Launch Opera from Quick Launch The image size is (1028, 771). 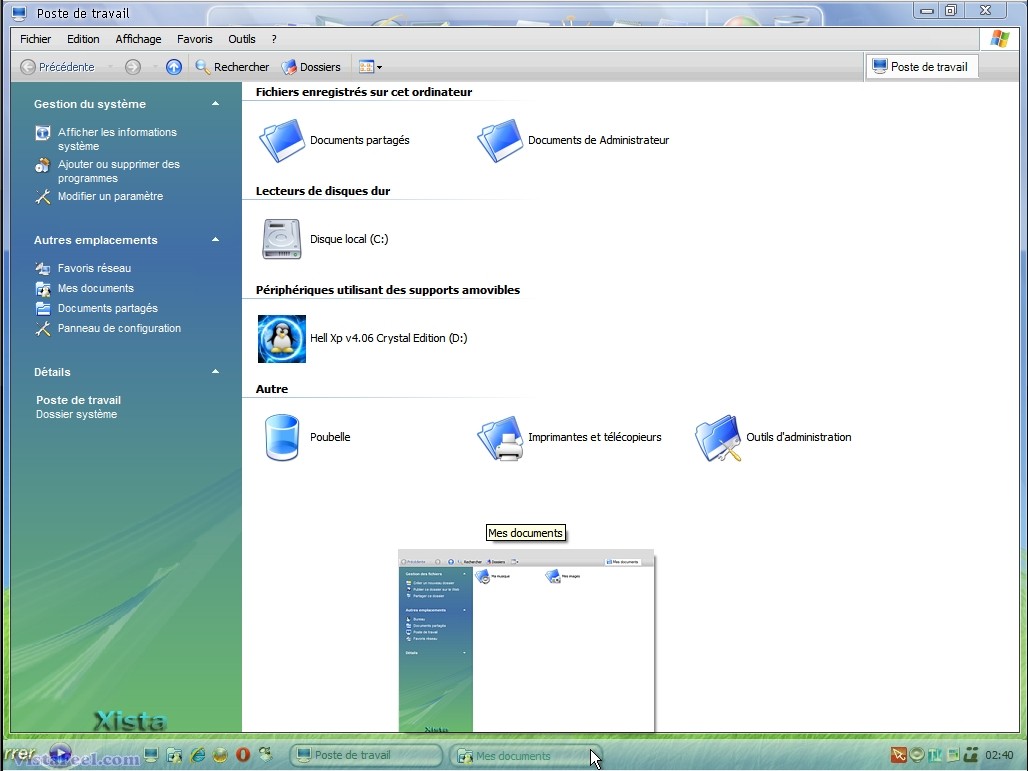pyautogui.click(x=243, y=755)
